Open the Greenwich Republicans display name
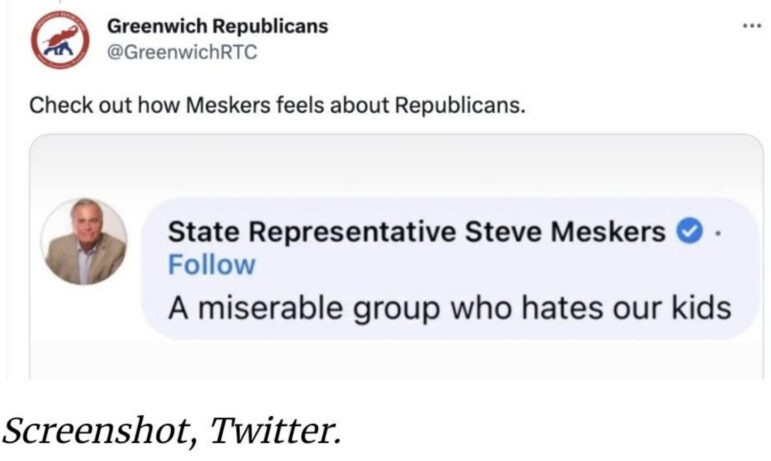The width and height of the screenshot is (771, 461). (x=217, y=26)
